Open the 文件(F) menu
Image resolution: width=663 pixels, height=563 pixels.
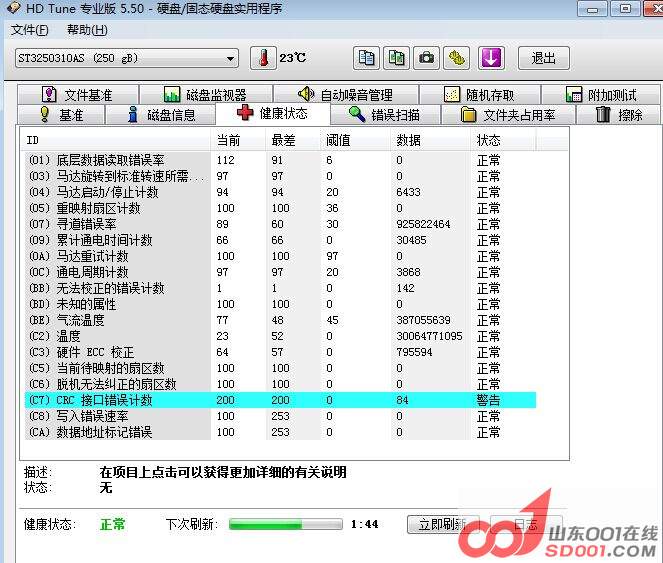click(x=30, y=30)
